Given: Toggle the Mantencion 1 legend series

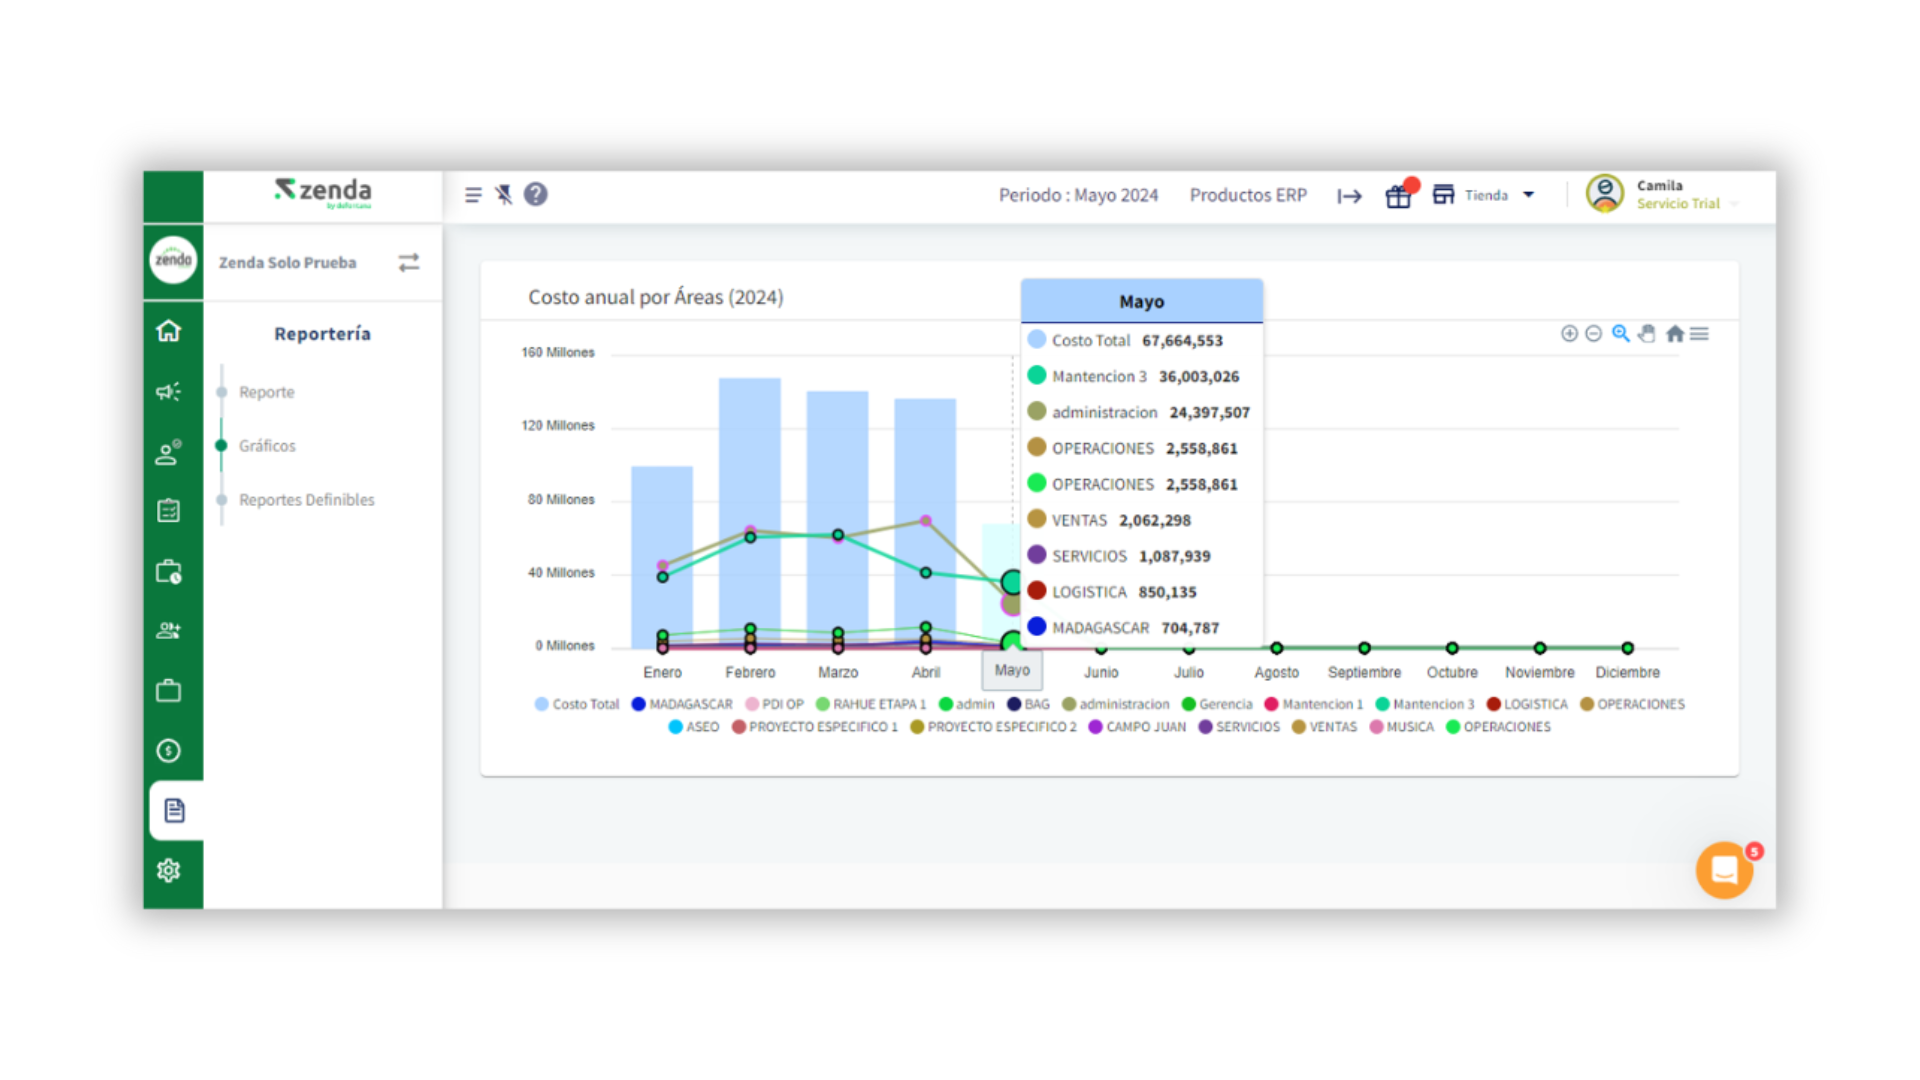Looking at the screenshot, I should (1314, 704).
